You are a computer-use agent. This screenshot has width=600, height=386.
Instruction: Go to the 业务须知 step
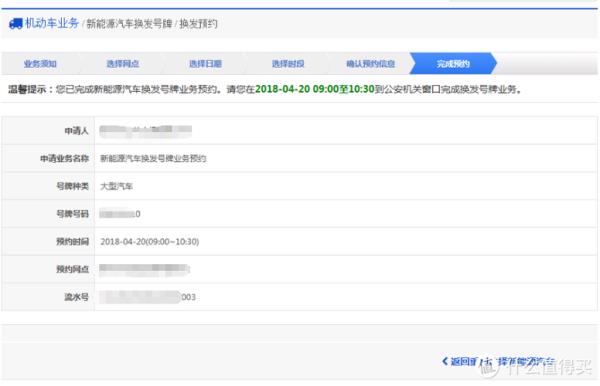(40, 64)
